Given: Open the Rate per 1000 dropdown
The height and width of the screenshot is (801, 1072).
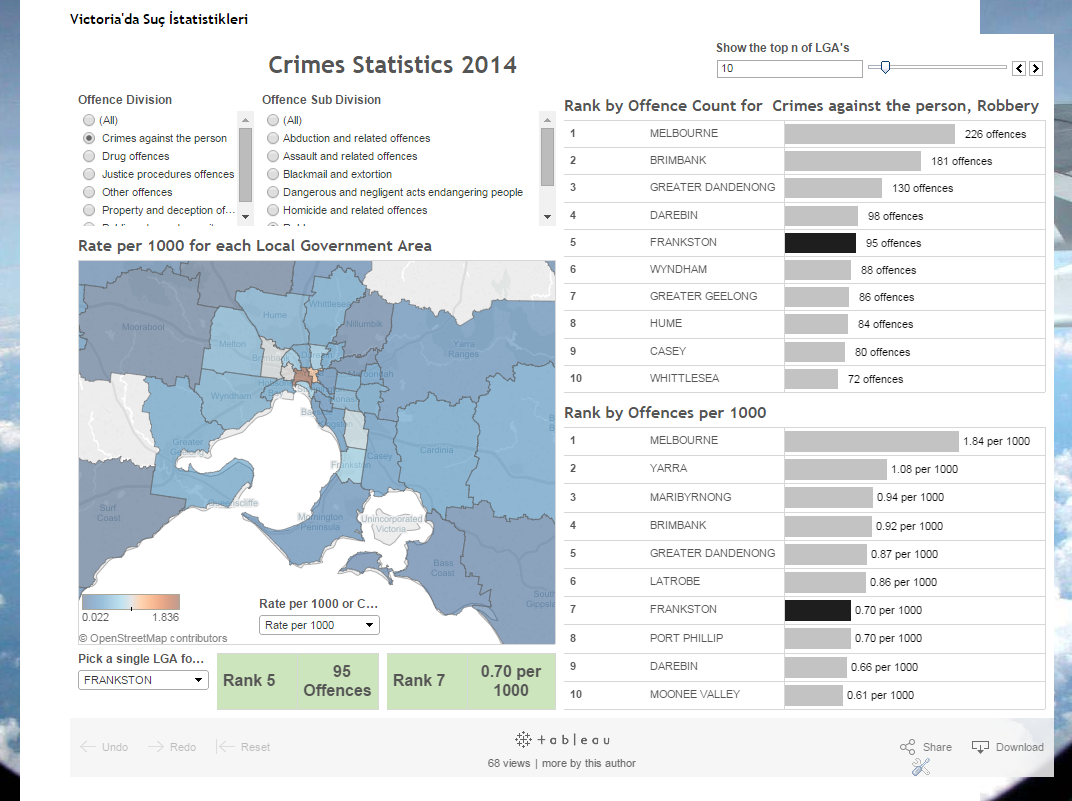Looking at the screenshot, I should (x=319, y=624).
